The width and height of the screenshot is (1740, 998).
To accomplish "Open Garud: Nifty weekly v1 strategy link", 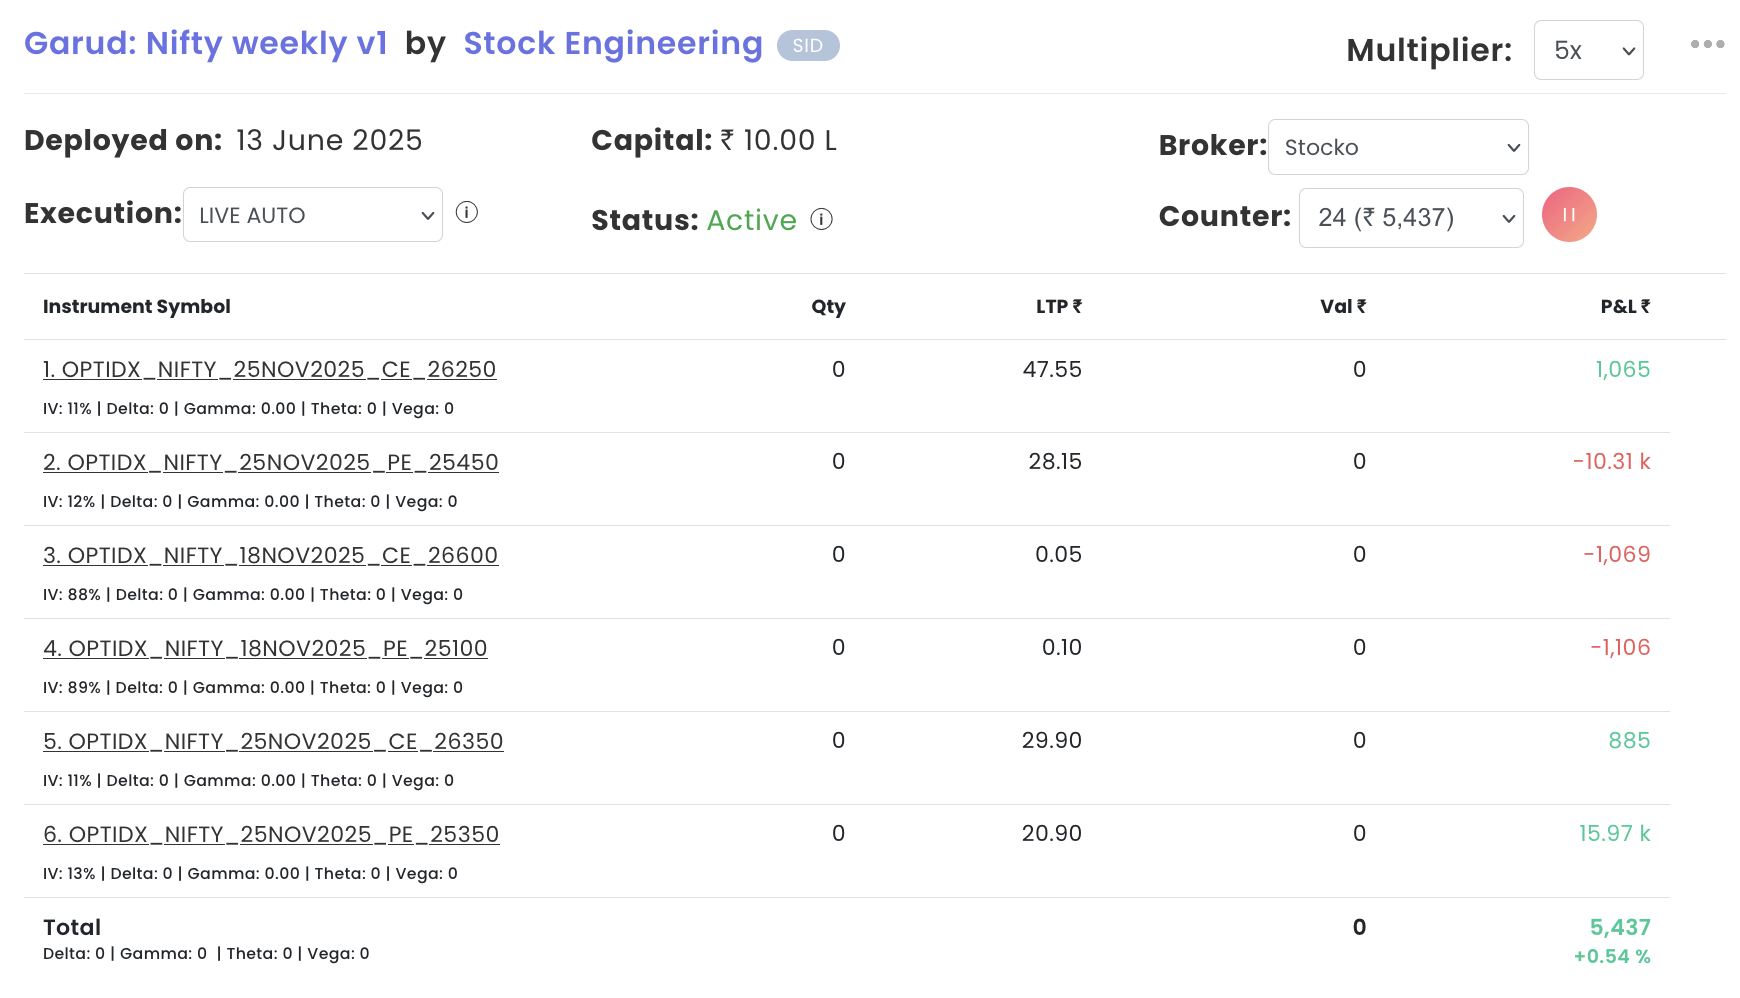I will point(205,44).
